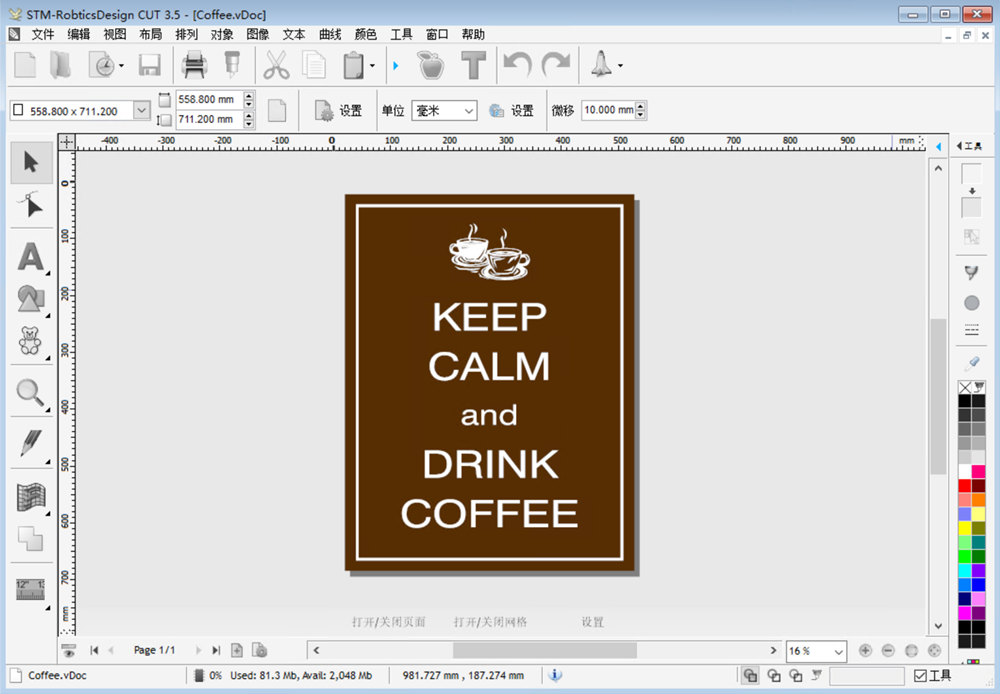Screen dimensions: 1000x694
Task: Click 打开/关闭网格 below the canvas
Action: (490, 622)
